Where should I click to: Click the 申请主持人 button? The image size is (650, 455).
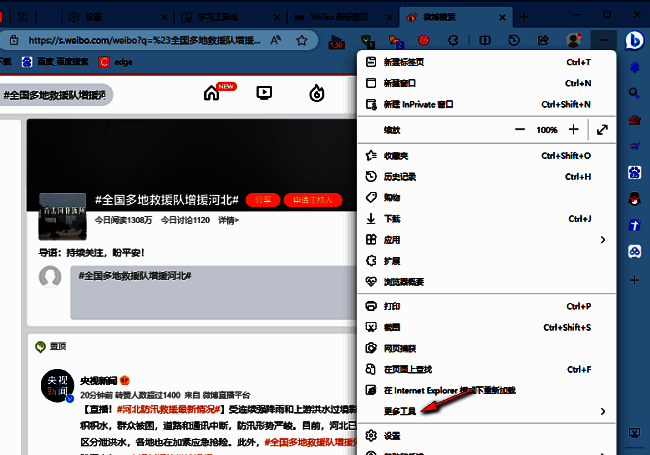[313, 200]
